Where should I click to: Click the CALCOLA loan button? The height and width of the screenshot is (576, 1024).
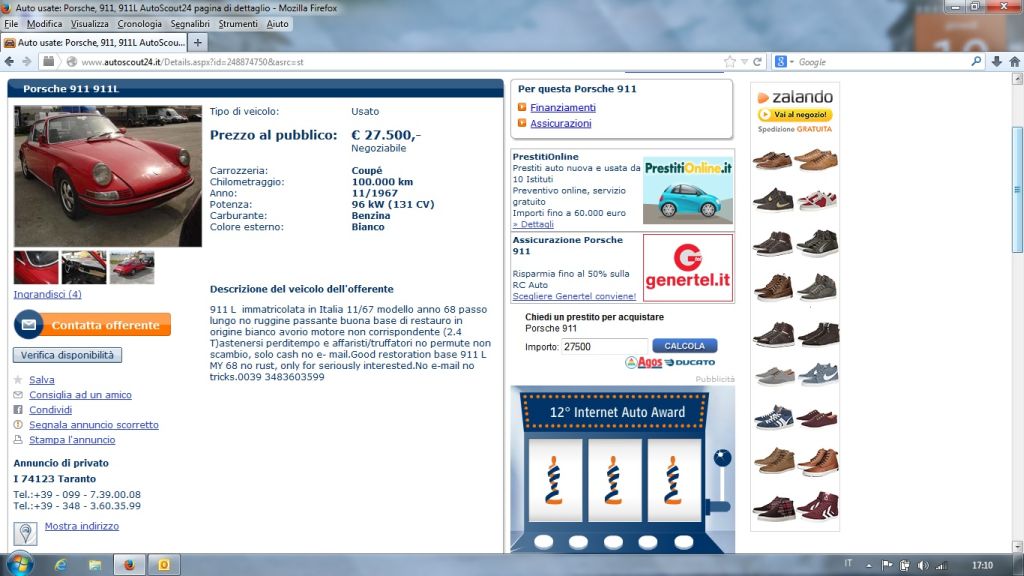point(684,345)
